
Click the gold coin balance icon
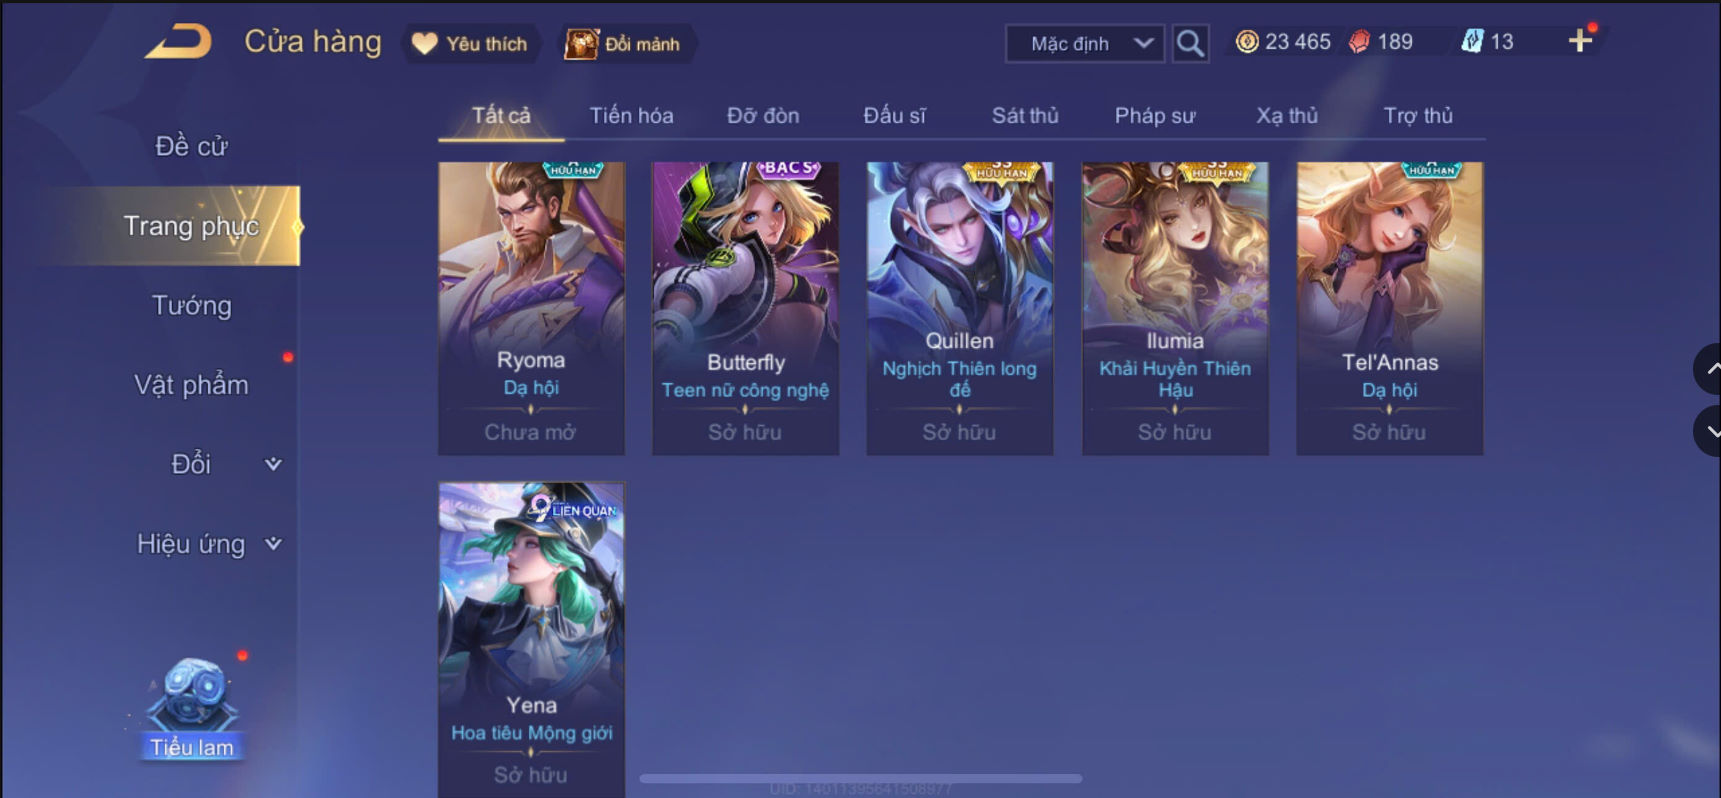point(1247,42)
